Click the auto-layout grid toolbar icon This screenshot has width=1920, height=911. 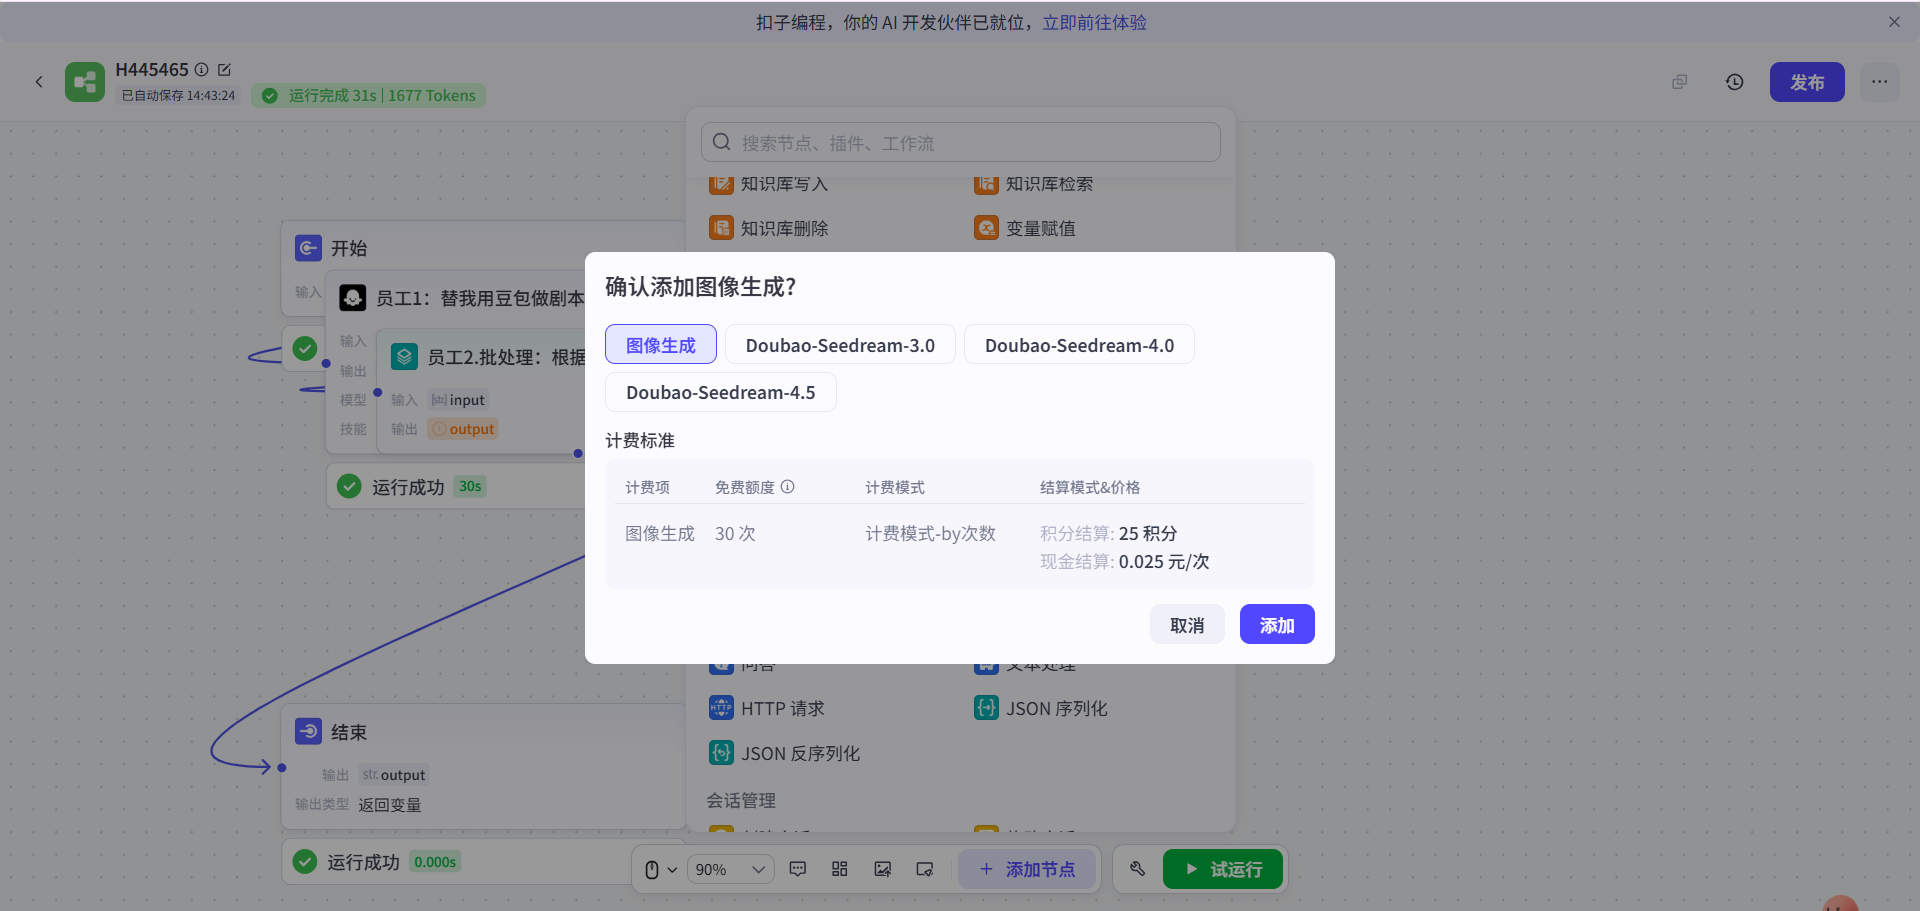[x=840, y=869]
